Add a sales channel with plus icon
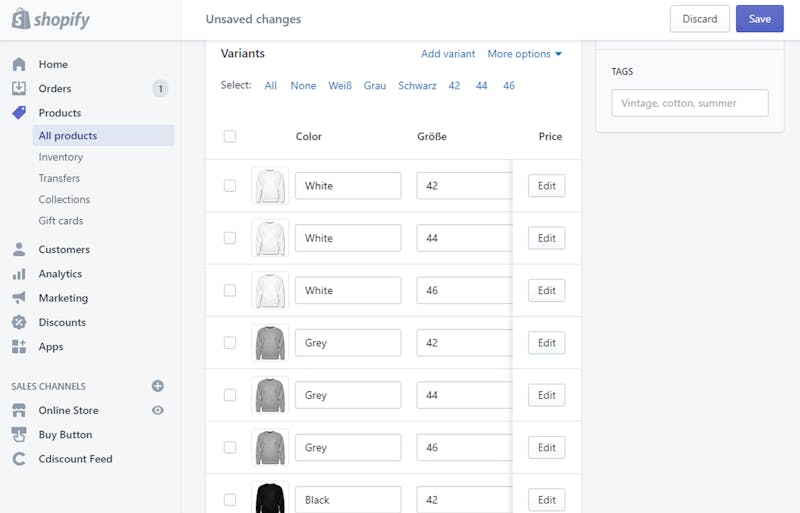The width and height of the screenshot is (800, 513). point(158,386)
